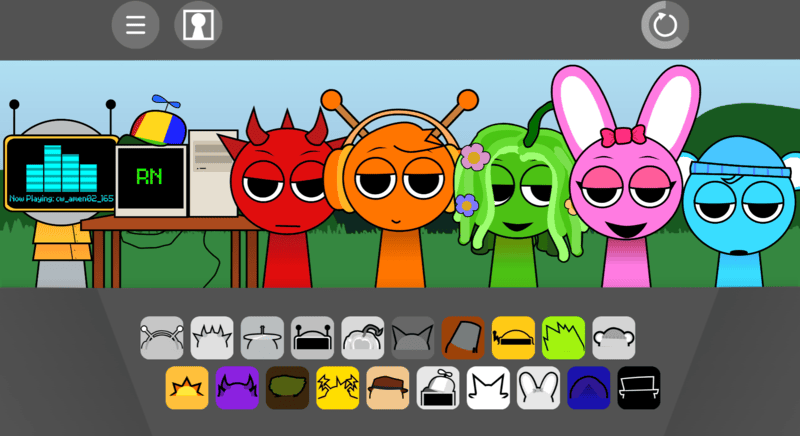Image resolution: width=800 pixels, height=436 pixels.
Task: Select the orange sun-shaped sound icon
Action: (186, 388)
